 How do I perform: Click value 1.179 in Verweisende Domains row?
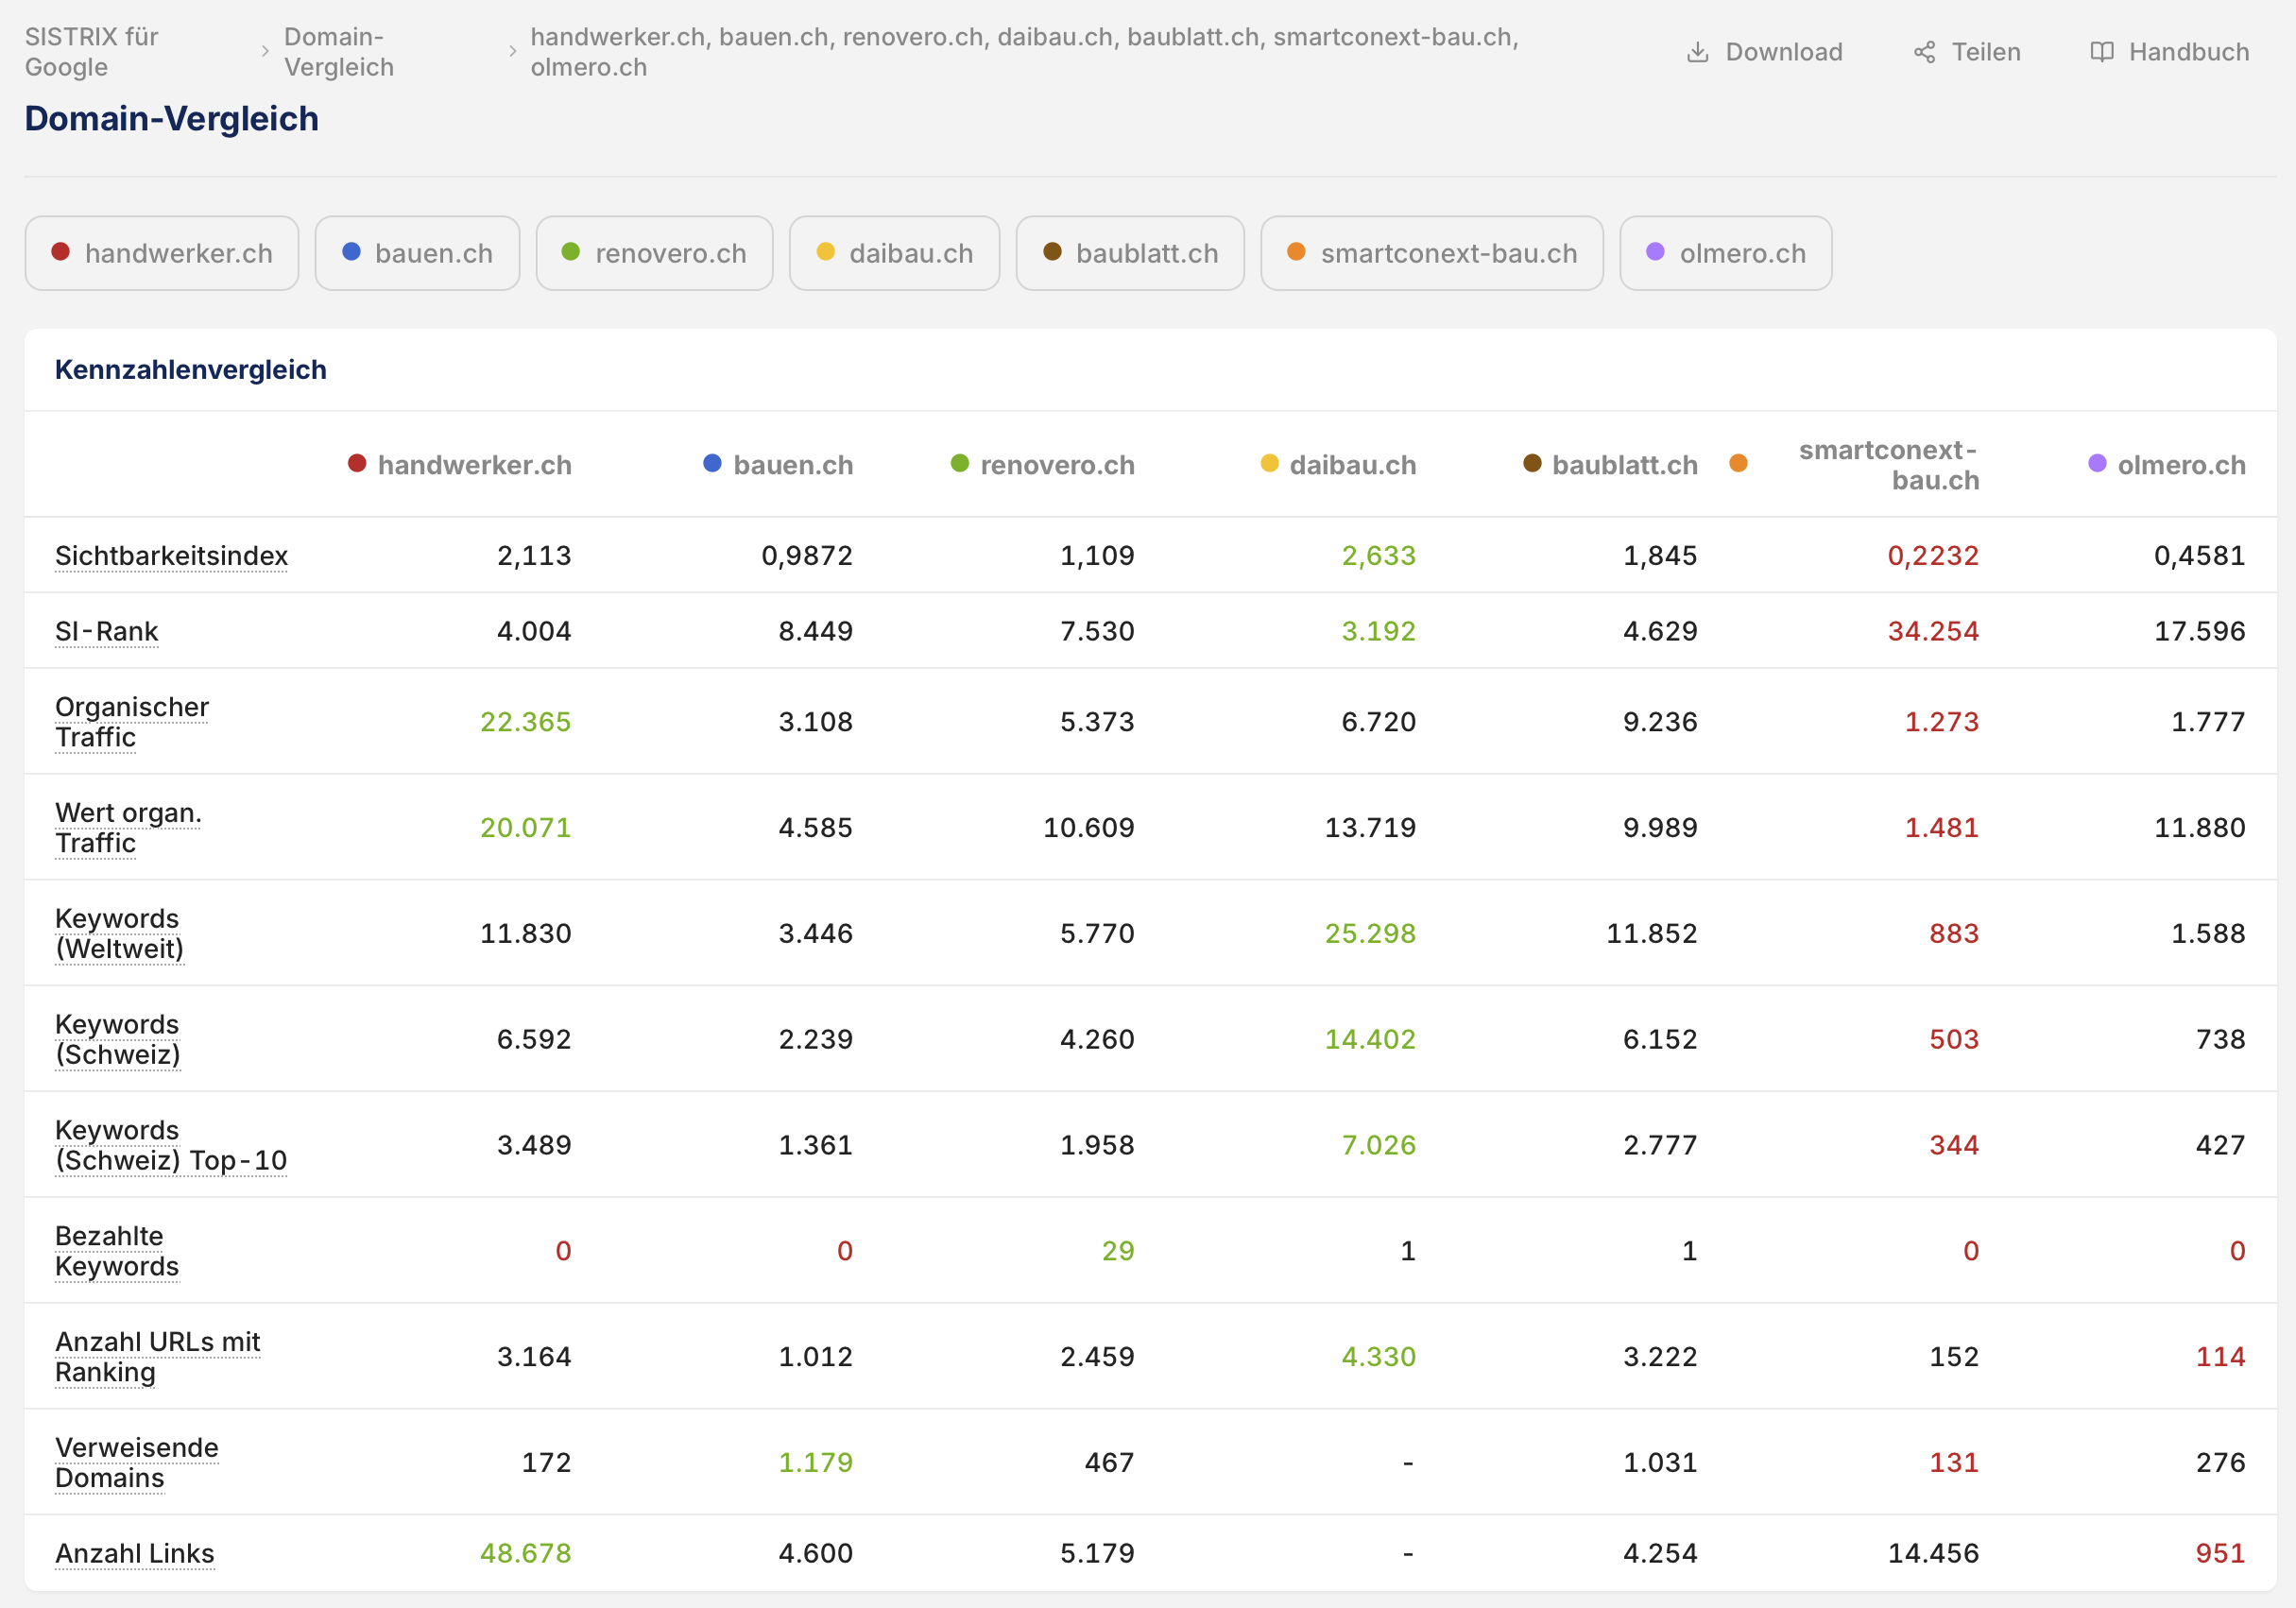815,1463
